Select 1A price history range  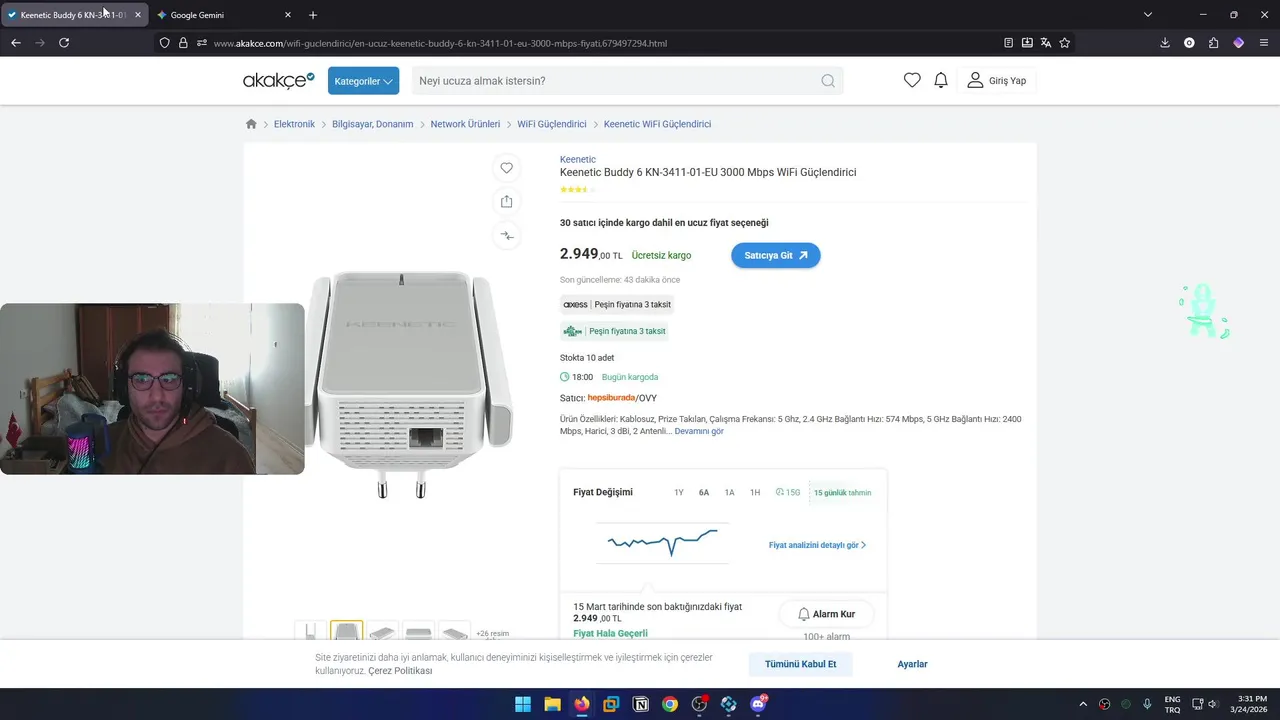pyautogui.click(x=730, y=492)
